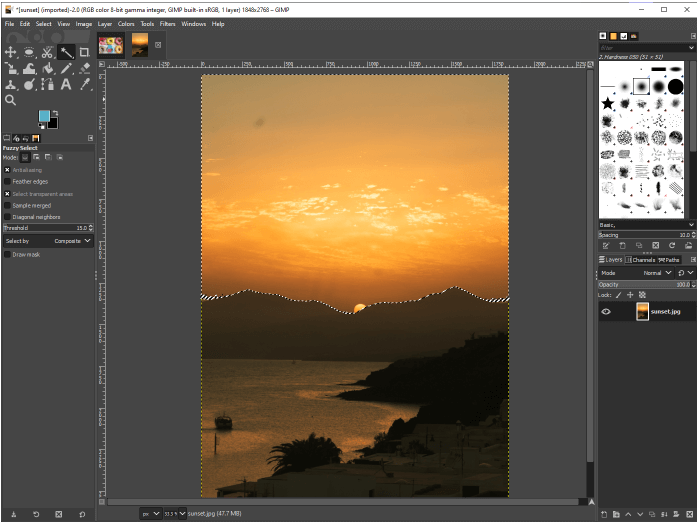Pick the Eraser tool
Viewport: 697px width, 522px height.
pyautogui.click(x=84, y=69)
